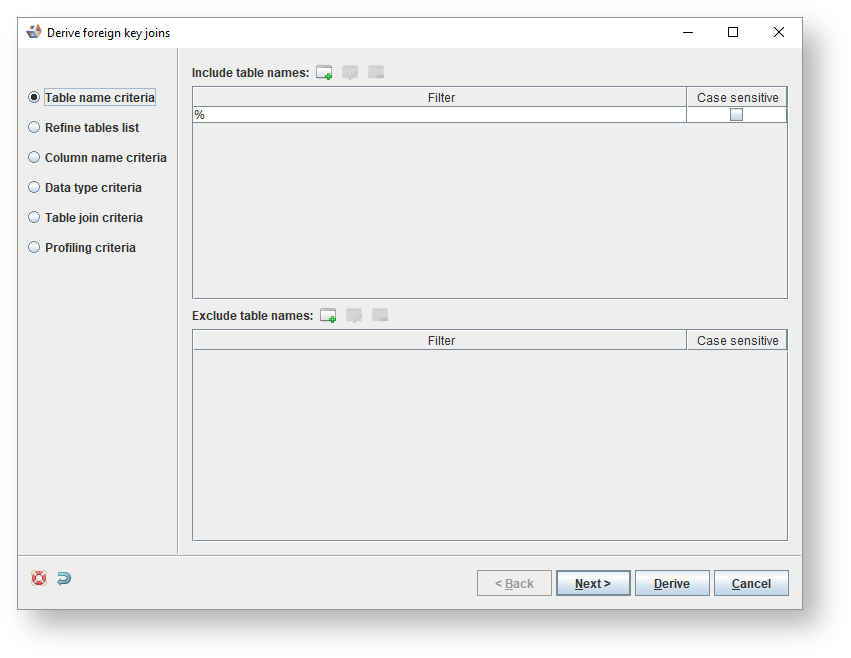The height and width of the screenshot is (658, 851).
Task: Click edit icon for include table names
Action: (x=350, y=72)
